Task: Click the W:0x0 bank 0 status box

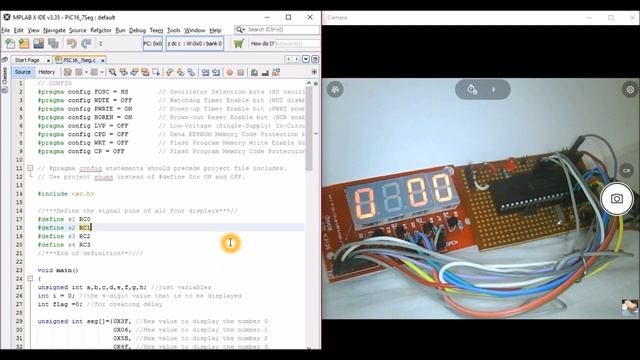Action: (x=195, y=44)
